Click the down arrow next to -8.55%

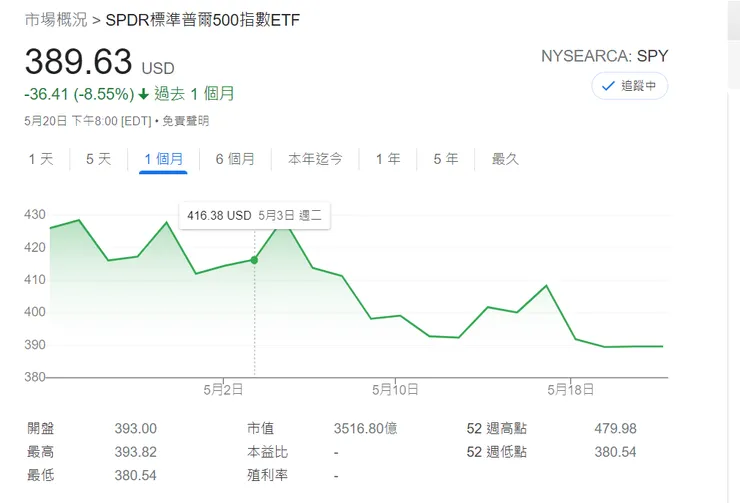click(143, 94)
